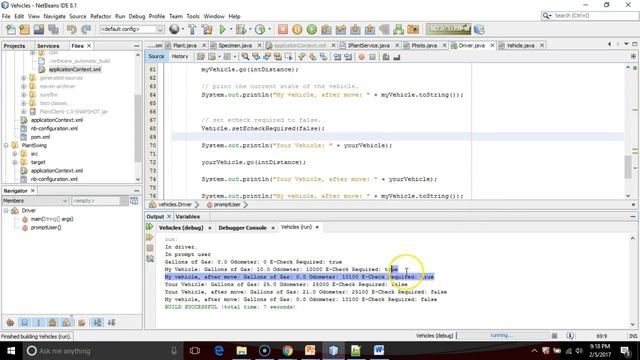
Task: Open Microsoft Word from the taskbar
Action: pyautogui.click(x=379, y=351)
